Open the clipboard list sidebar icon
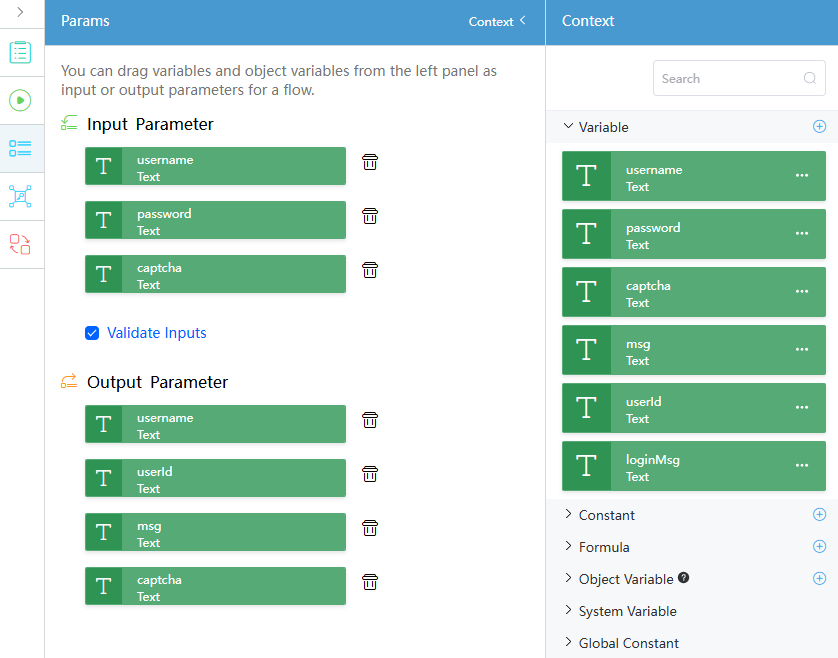This screenshot has width=838, height=658. [x=20, y=52]
